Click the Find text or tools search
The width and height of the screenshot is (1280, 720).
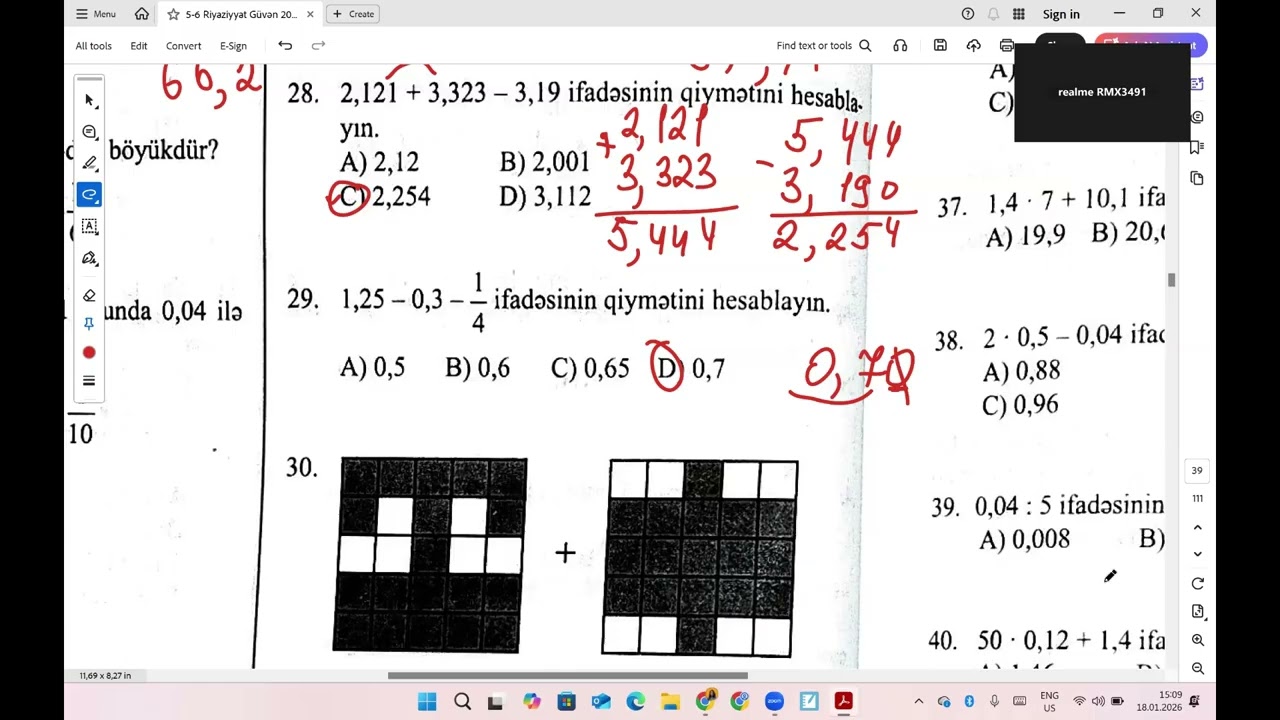[824, 46]
